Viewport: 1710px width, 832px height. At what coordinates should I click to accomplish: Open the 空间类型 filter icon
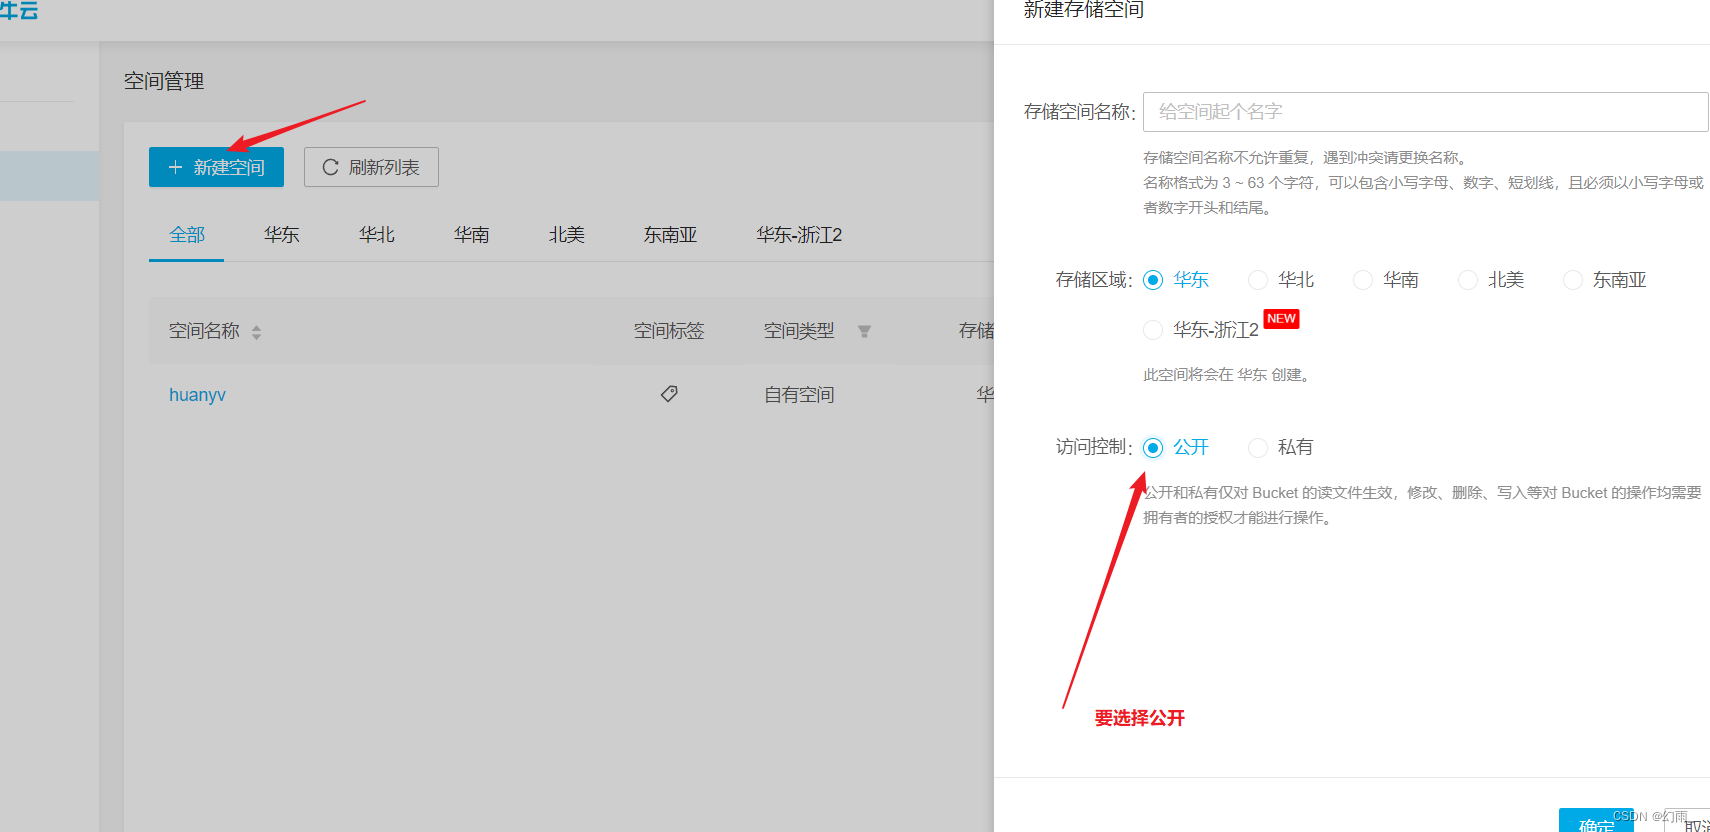(x=864, y=331)
